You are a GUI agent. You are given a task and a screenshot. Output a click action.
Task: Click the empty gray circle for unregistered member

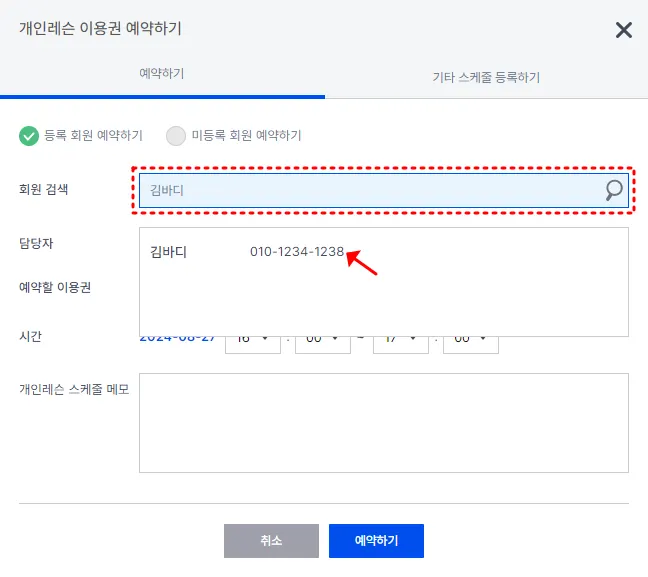coord(176,136)
